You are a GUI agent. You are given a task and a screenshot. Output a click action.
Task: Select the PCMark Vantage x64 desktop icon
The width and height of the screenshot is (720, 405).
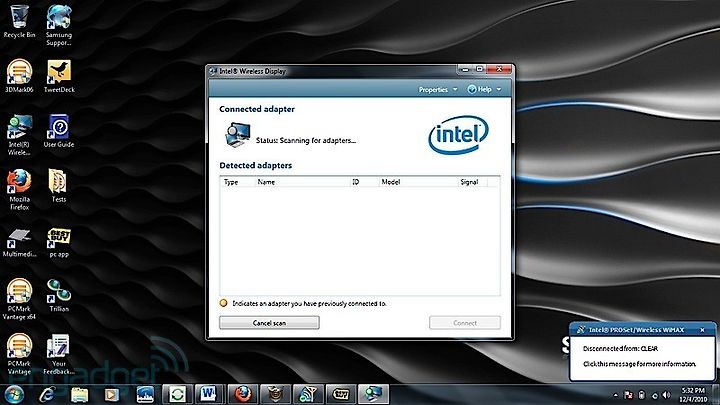pyautogui.click(x=19, y=299)
